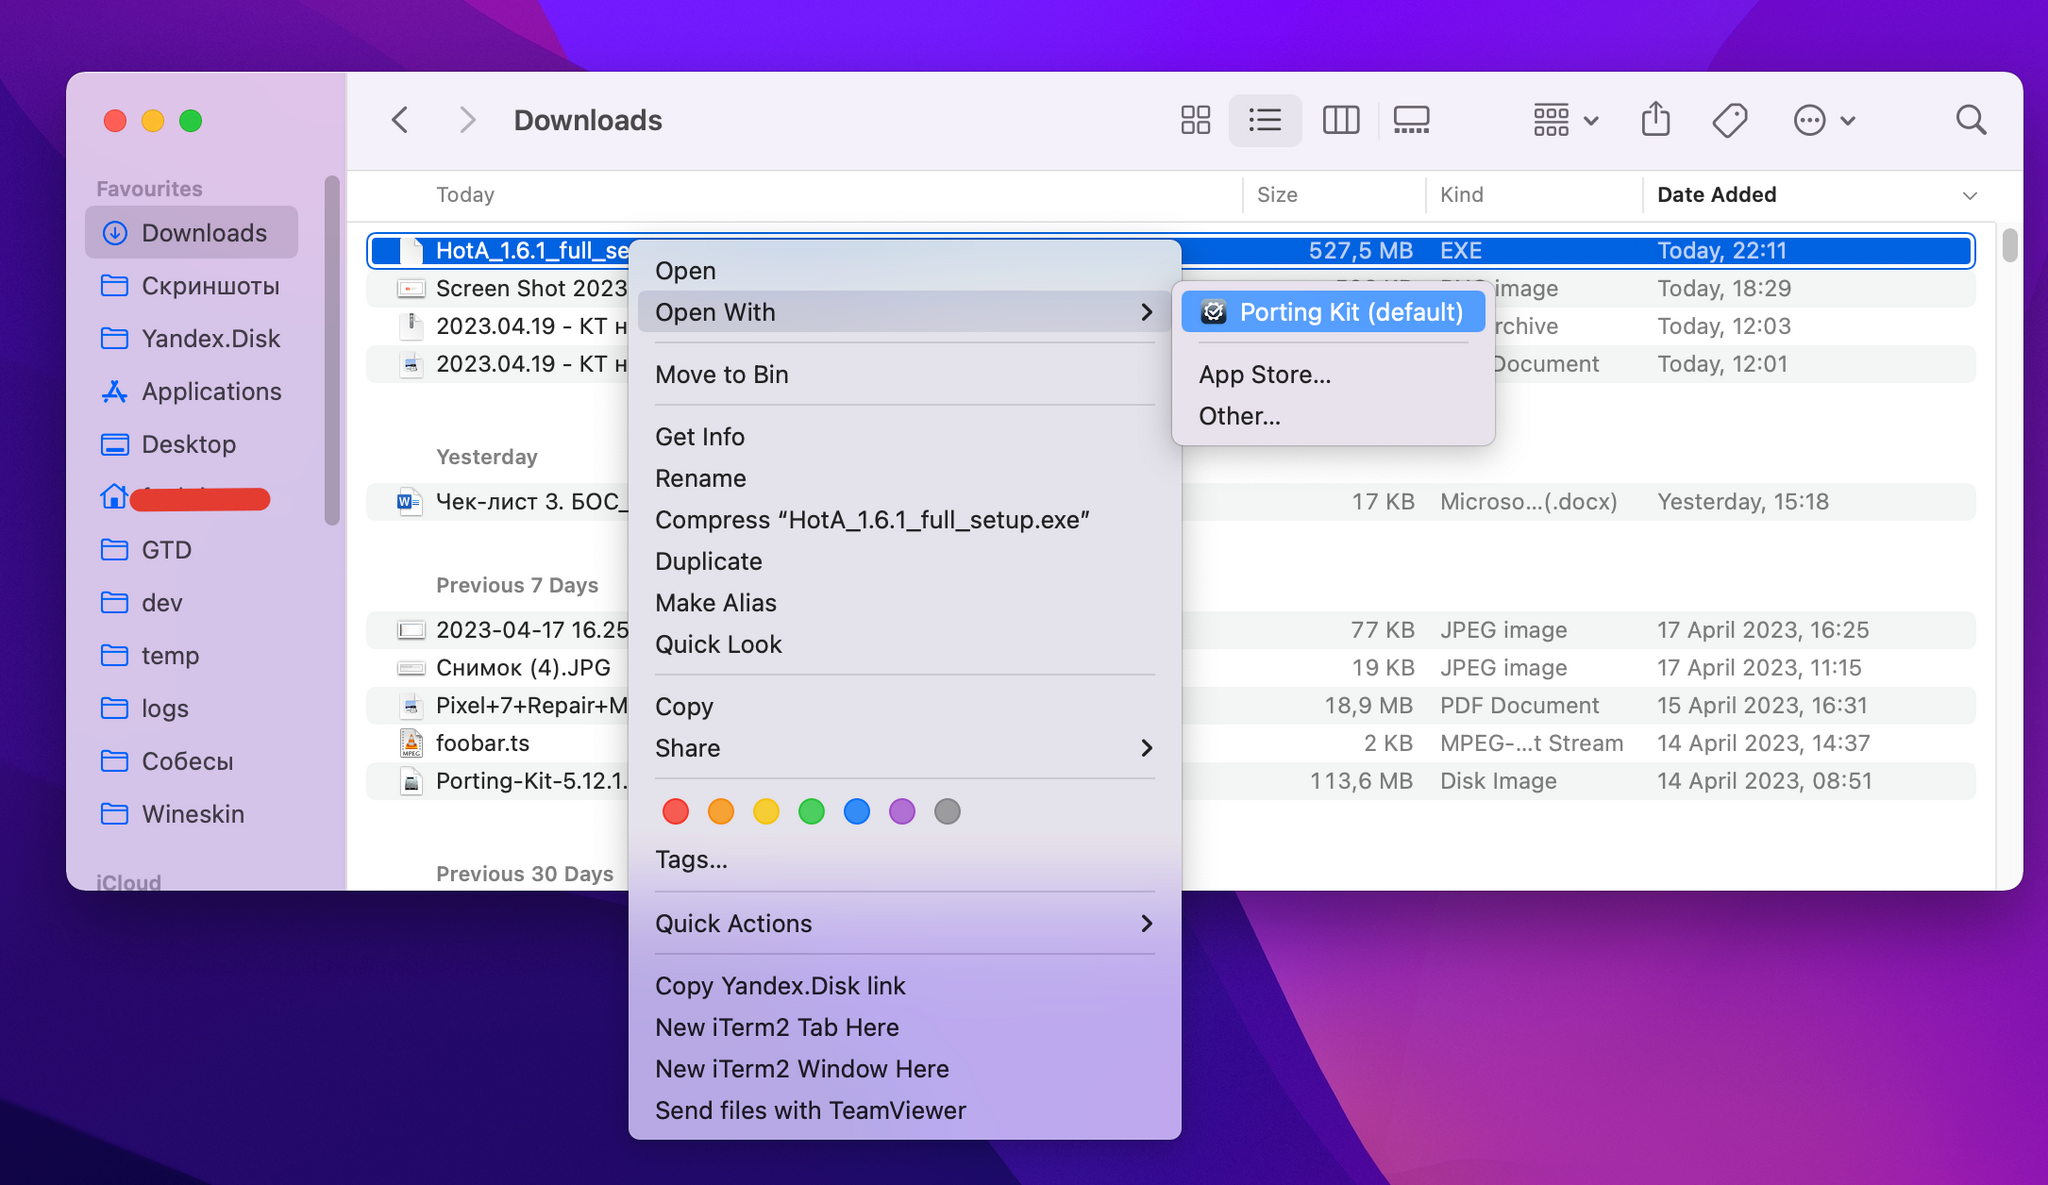
Task: Open Applications in the sidebar
Action: (192, 391)
